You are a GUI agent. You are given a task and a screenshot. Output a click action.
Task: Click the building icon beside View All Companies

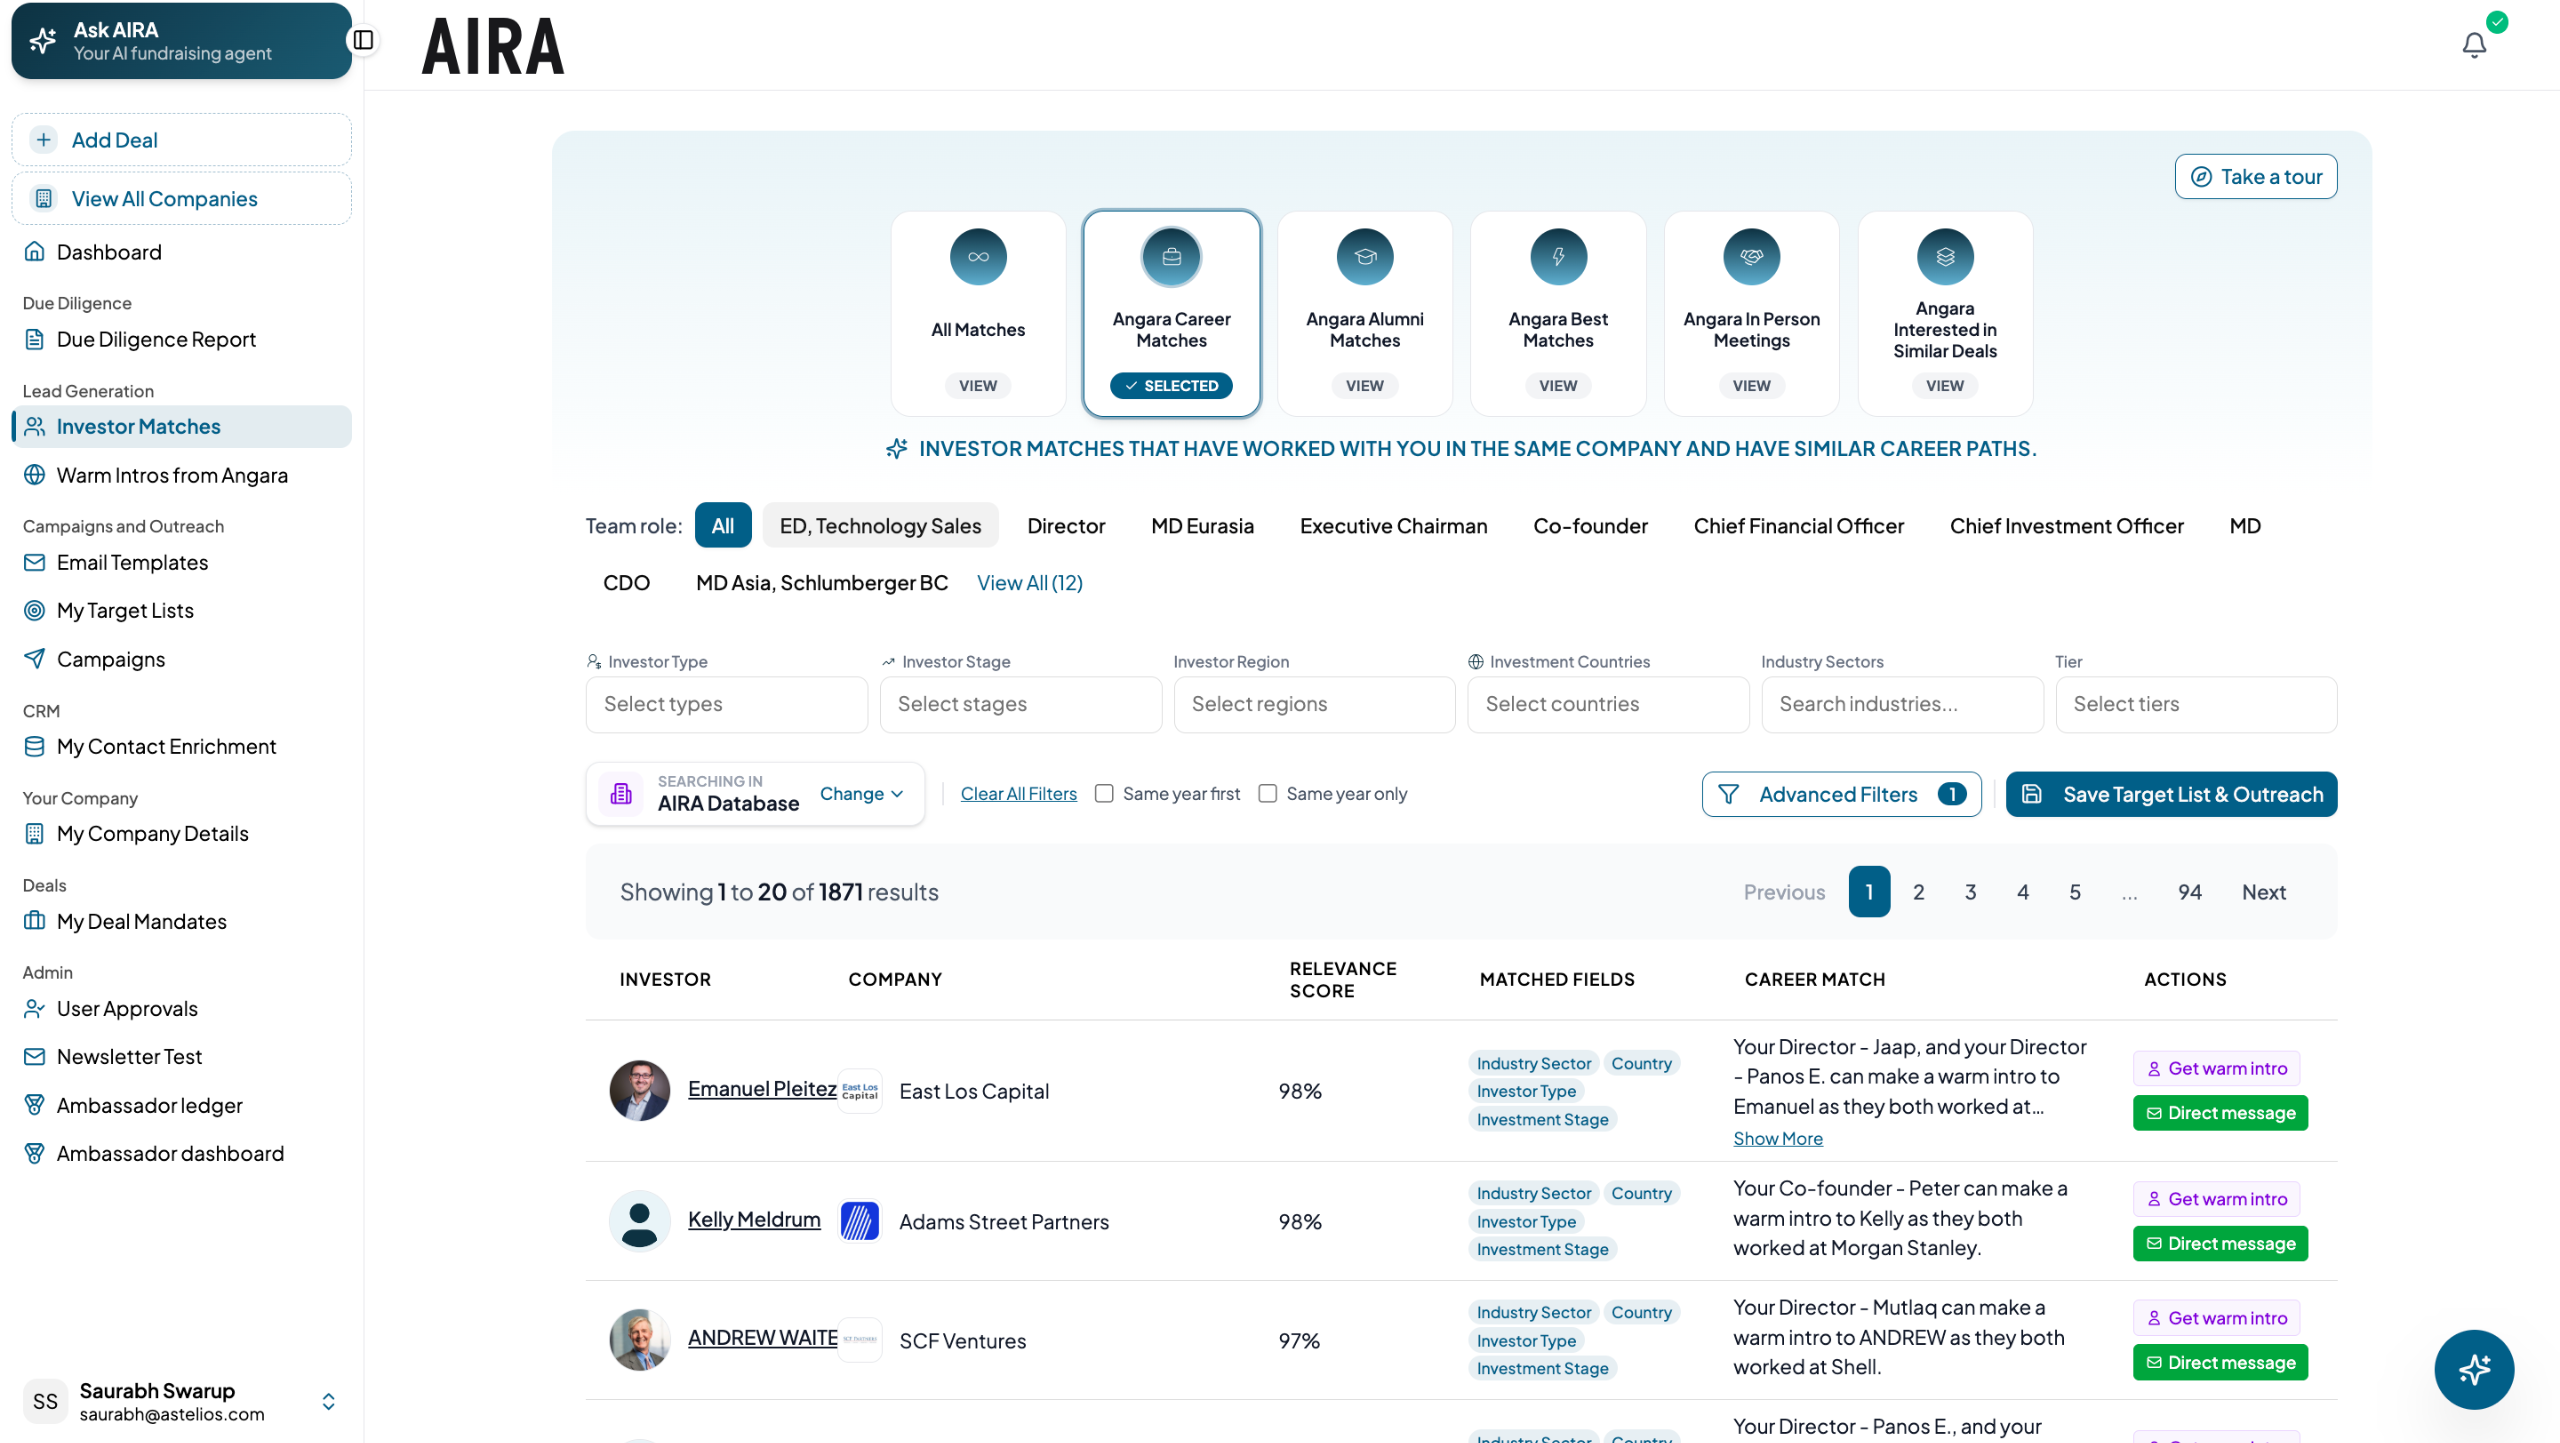pos(44,198)
